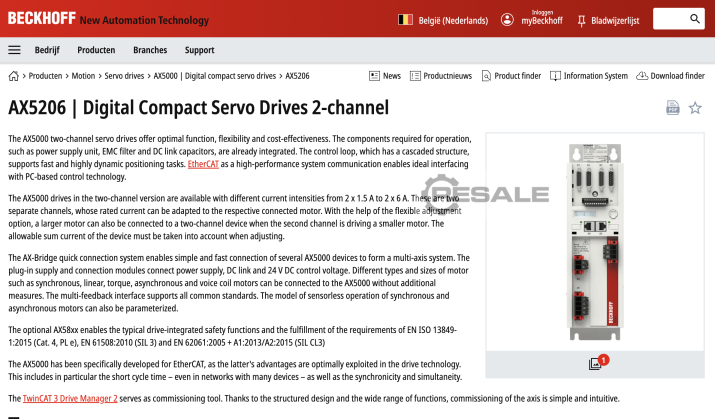Go to AX5000 Digital compact servo drives breadcrumb
Screen dimensions: 715x419
pos(215,76)
